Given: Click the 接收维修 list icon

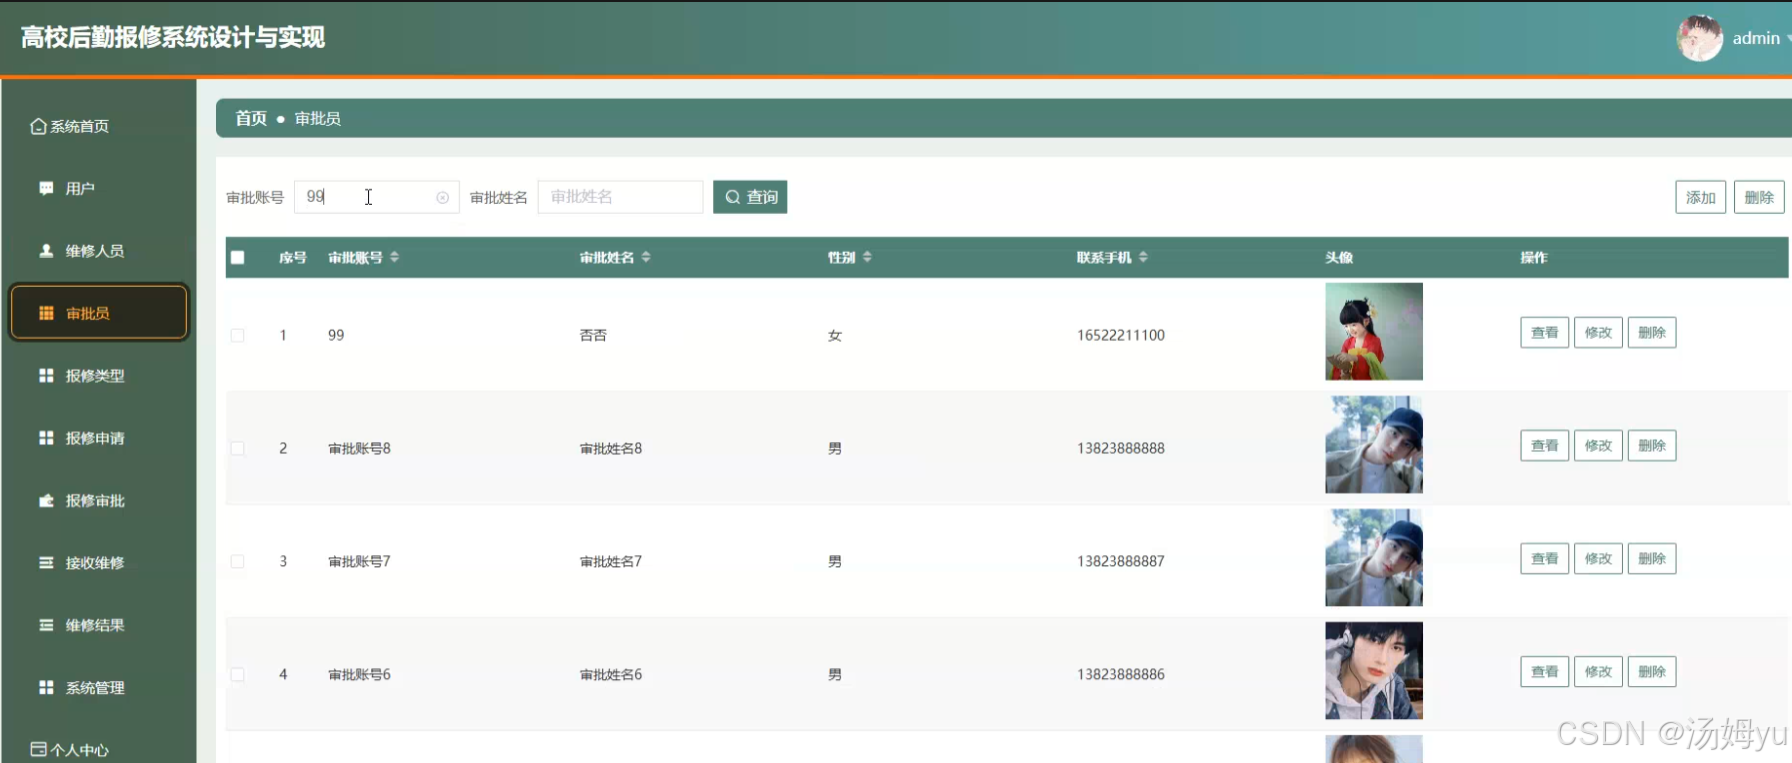Looking at the screenshot, I should point(46,563).
